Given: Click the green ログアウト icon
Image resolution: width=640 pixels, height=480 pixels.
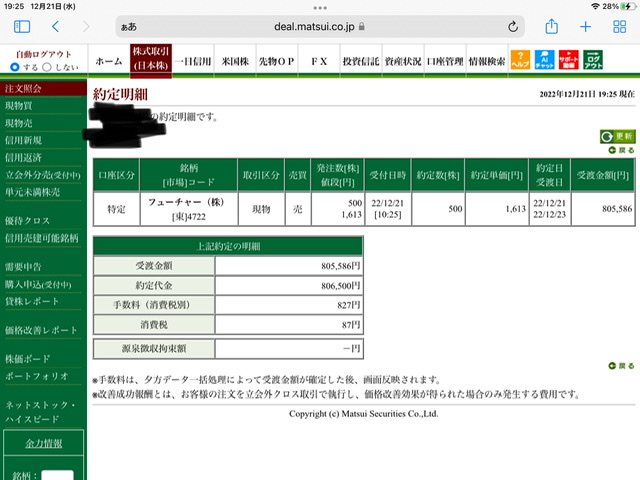Looking at the screenshot, I should [593, 60].
